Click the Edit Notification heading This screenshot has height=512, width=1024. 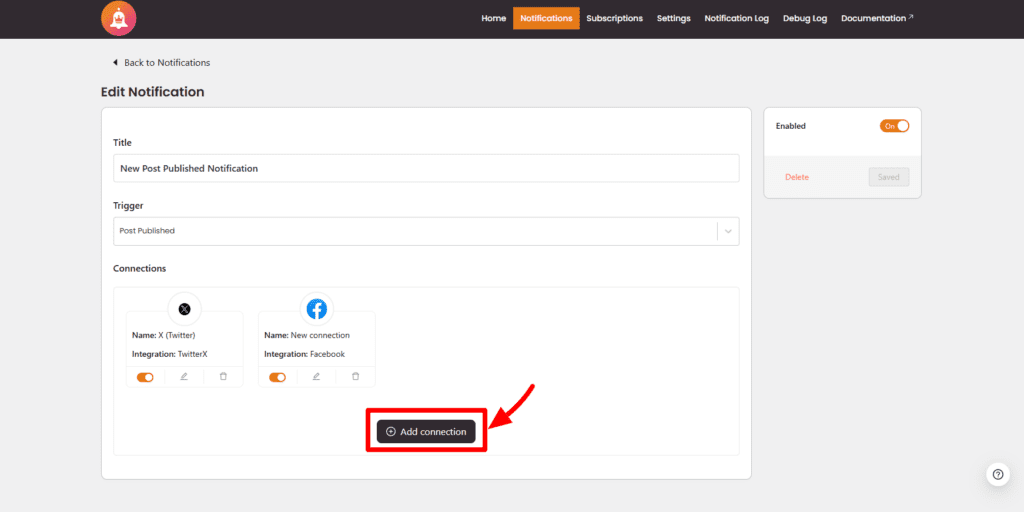tap(153, 92)
